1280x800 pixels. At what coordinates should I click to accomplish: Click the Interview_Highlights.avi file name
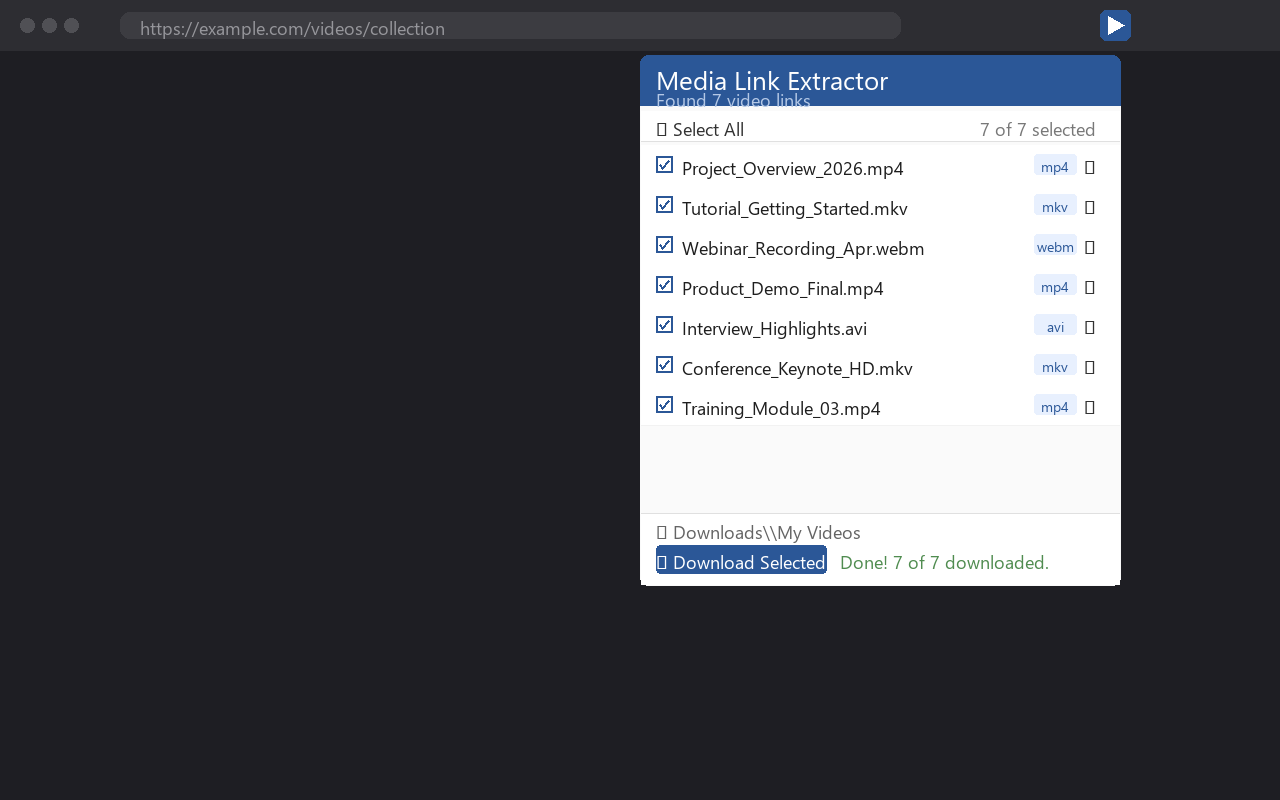point(774,328)
